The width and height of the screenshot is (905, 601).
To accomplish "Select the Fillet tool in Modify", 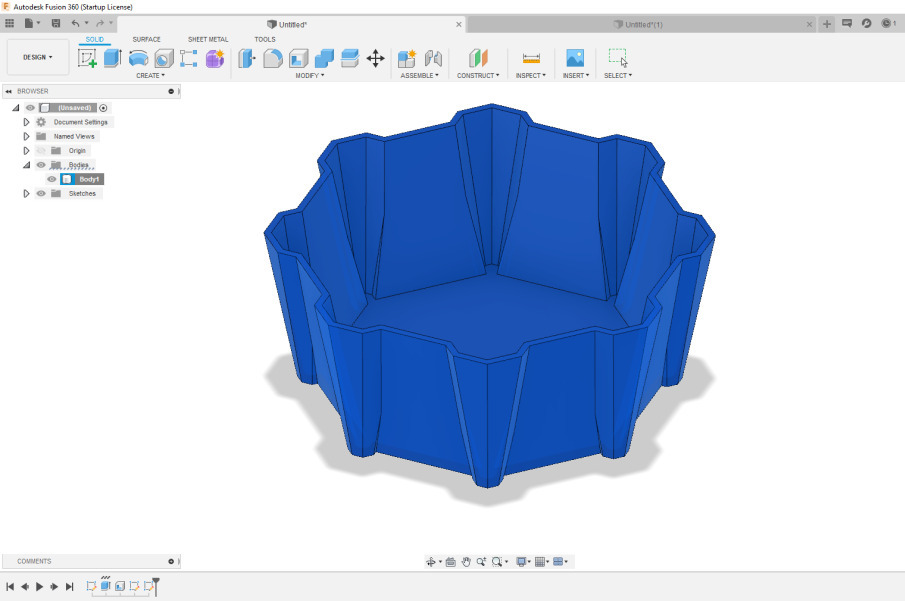I will (272, 58).
